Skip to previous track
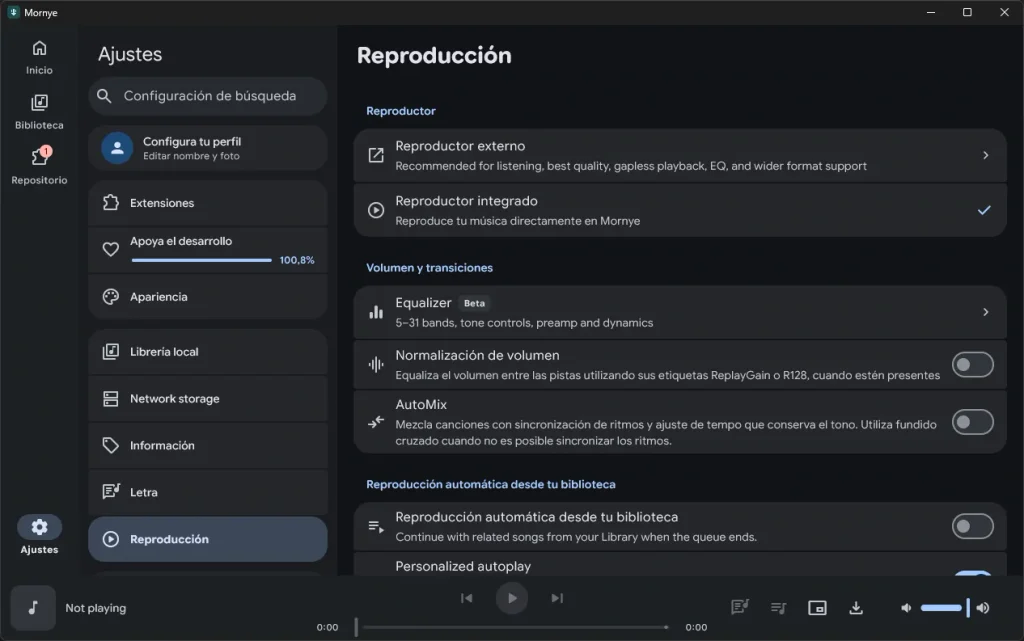Screen dimensions: 1024x641 466,598
